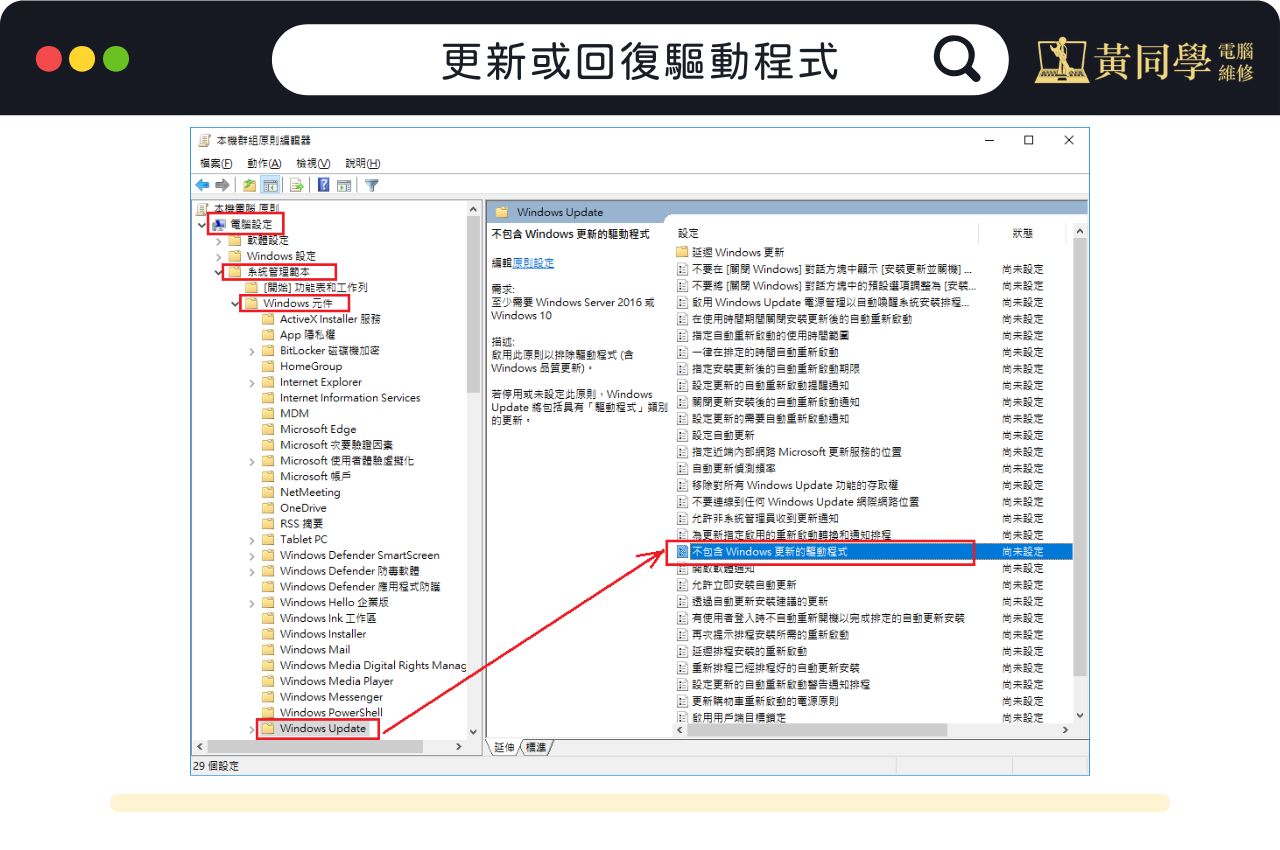Screen dimensions: 1280x850
Task: Open the 說明(H) menu
Action: click(x=363, y=163)
